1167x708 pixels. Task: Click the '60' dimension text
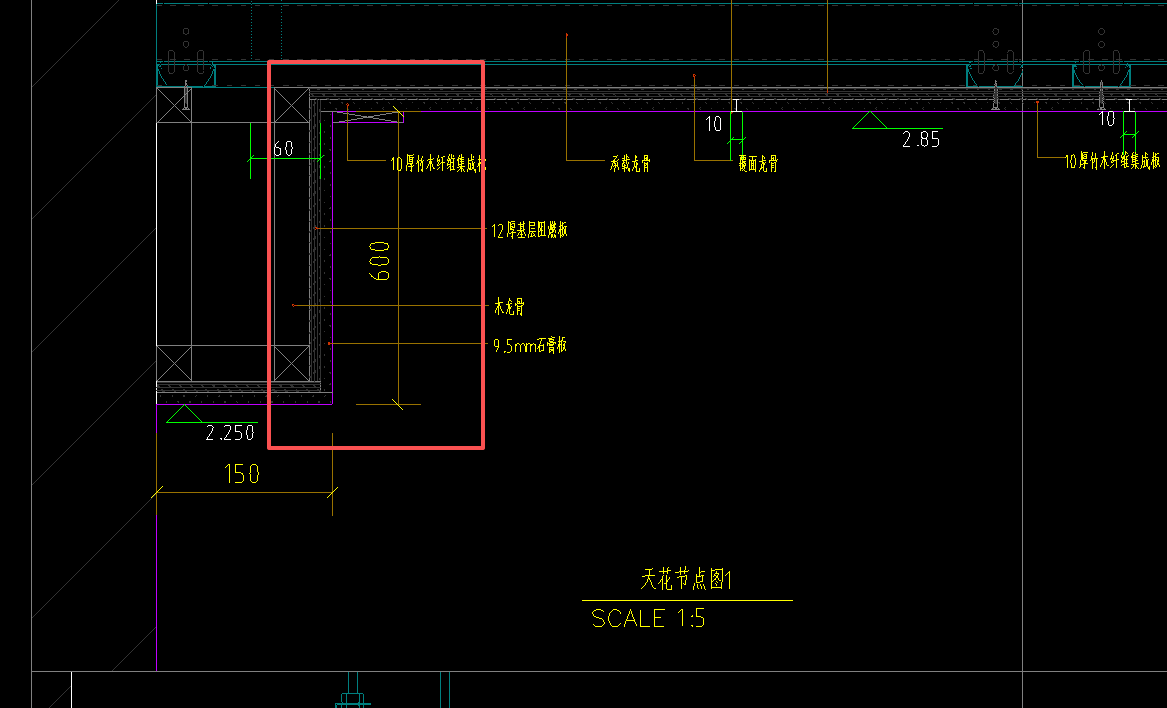(284, 148)
